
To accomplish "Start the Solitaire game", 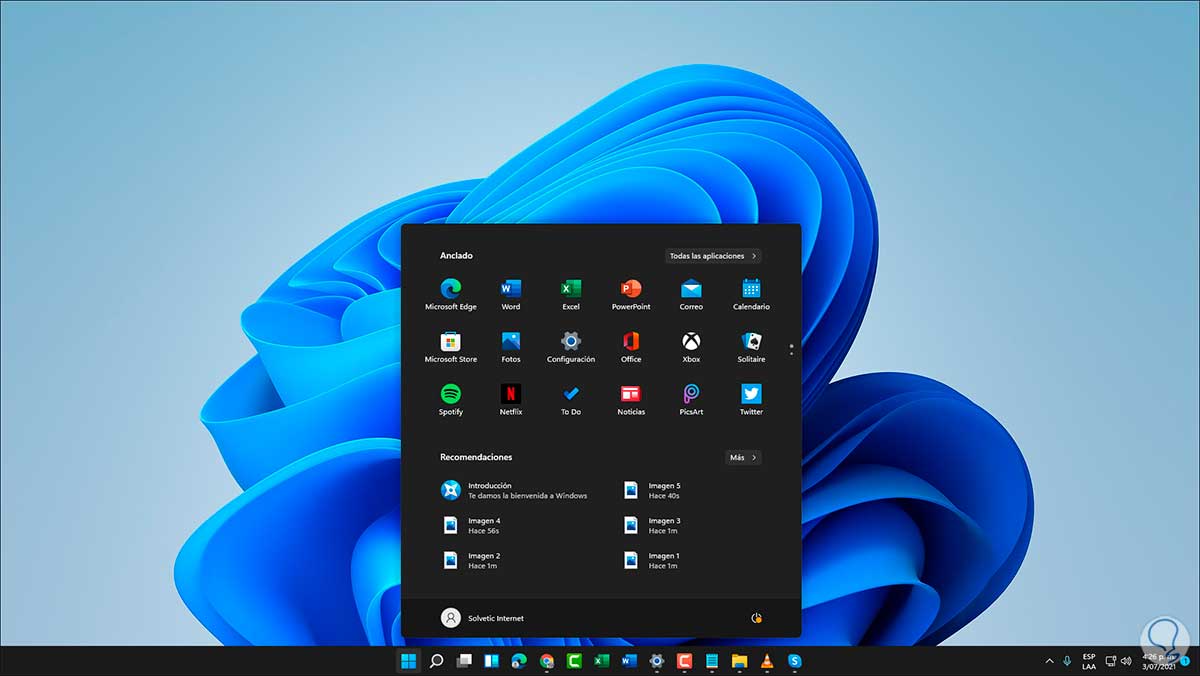I will tap(751, 346).
